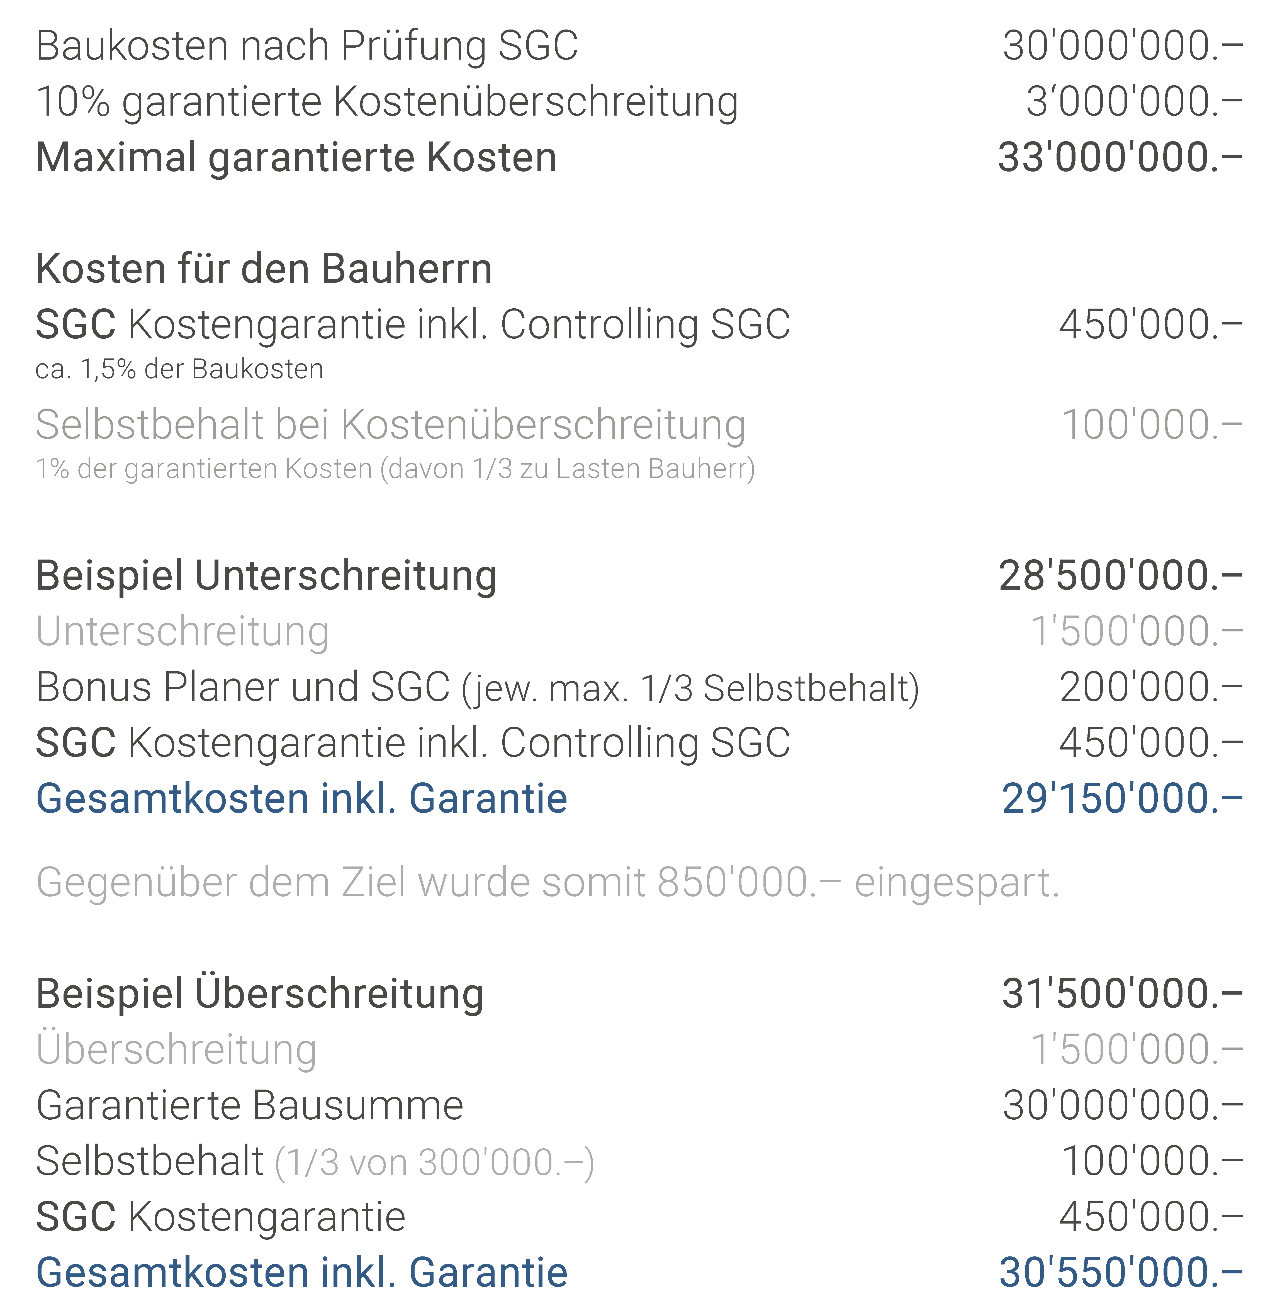
Task: Select the 'Maximal garantierte Kosten' bold line
Action: (x=296, y=158)
